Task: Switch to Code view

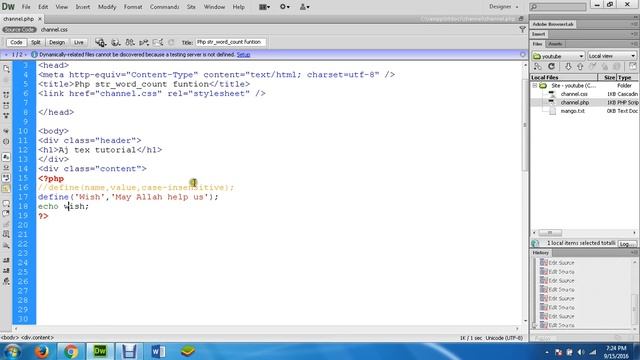Action: [16, 42]
